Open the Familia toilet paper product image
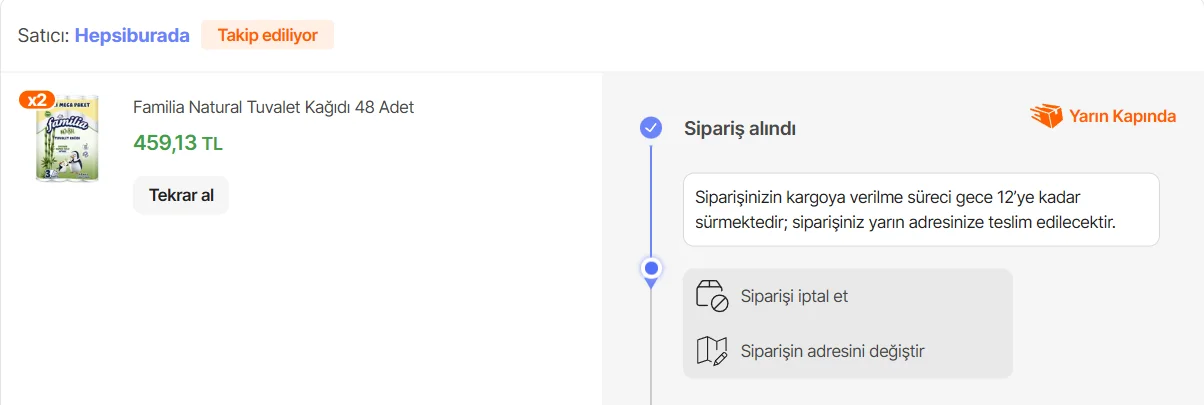Screen dimensions: 1204x405 (67, 142)
